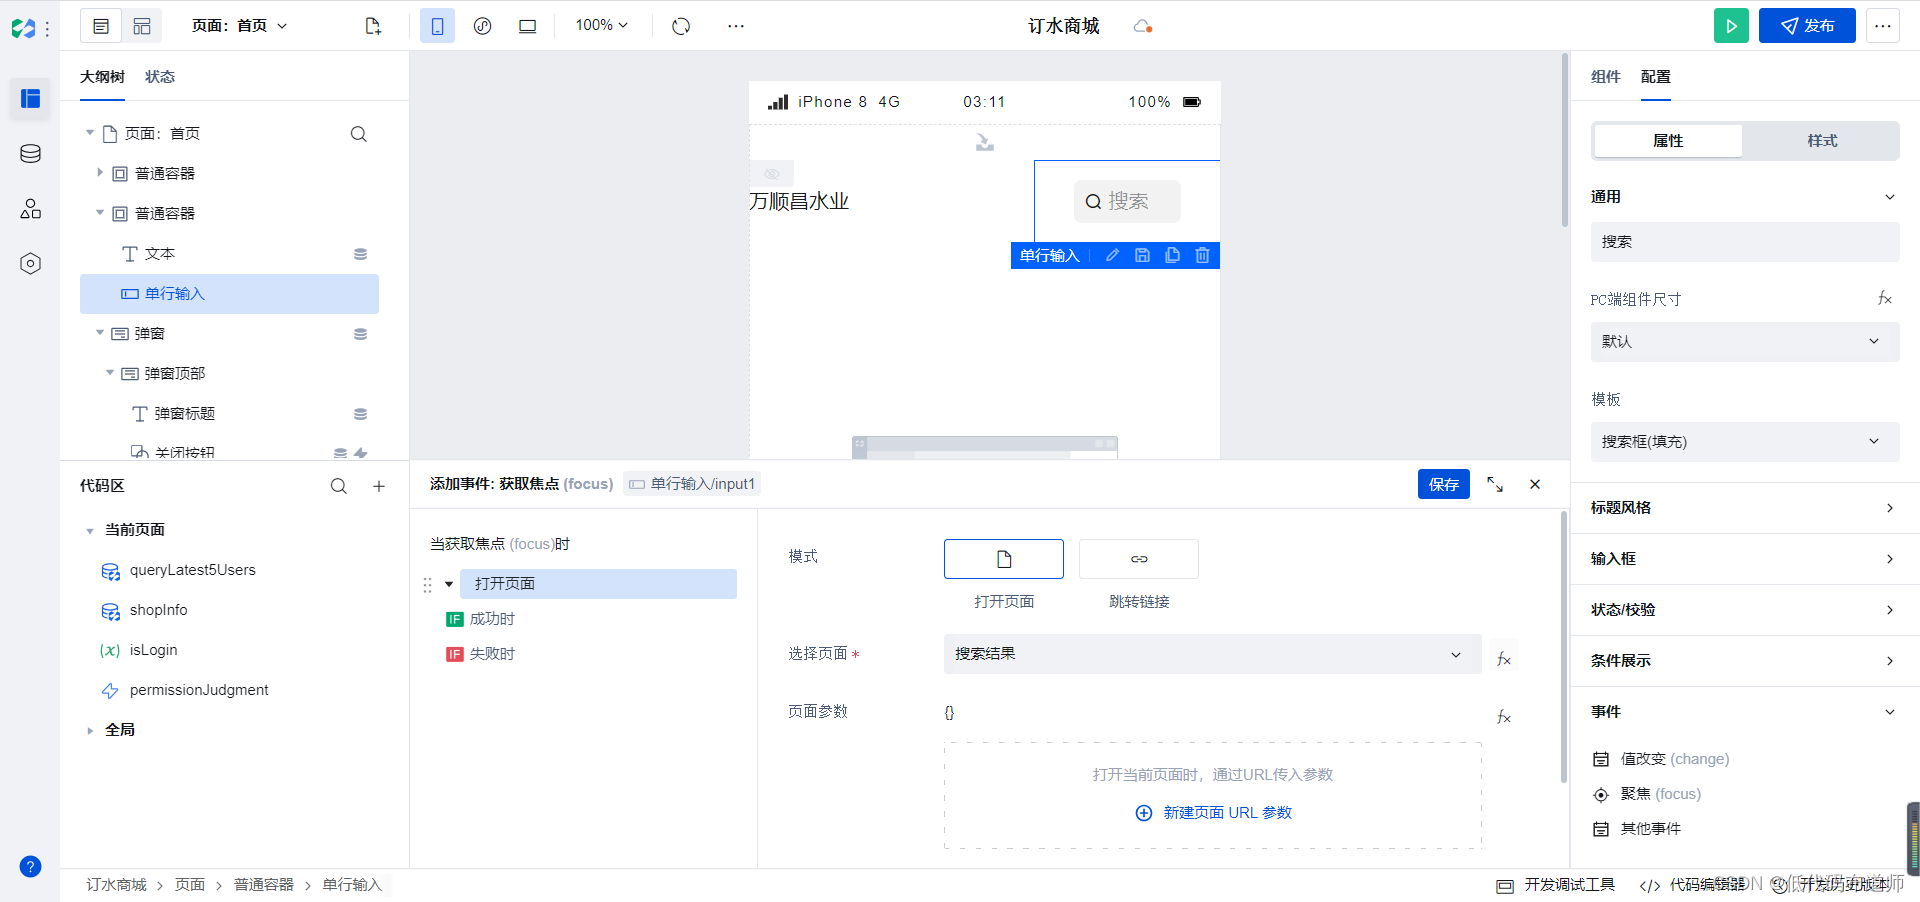Collapse the 弹窗 tree node
This screenshot has height=902, width=1920.
100,333
